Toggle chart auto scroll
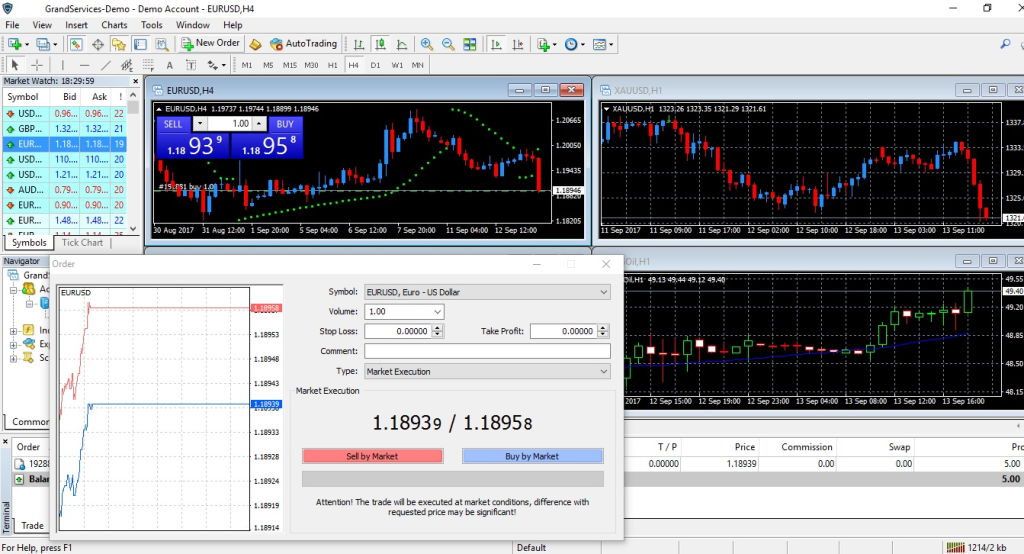This screenshot has height=554, width=1024. click(496, 44)
